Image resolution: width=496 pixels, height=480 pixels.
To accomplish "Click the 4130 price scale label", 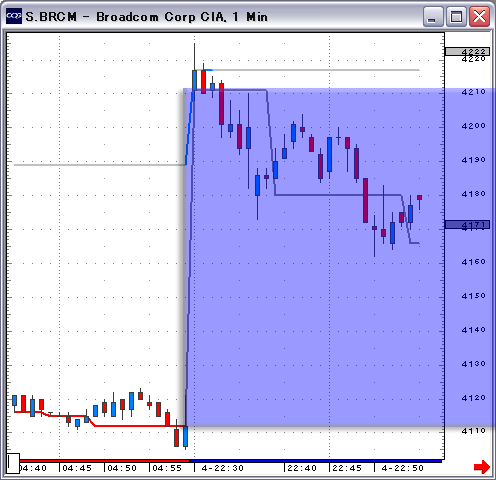I will point(473,364).
